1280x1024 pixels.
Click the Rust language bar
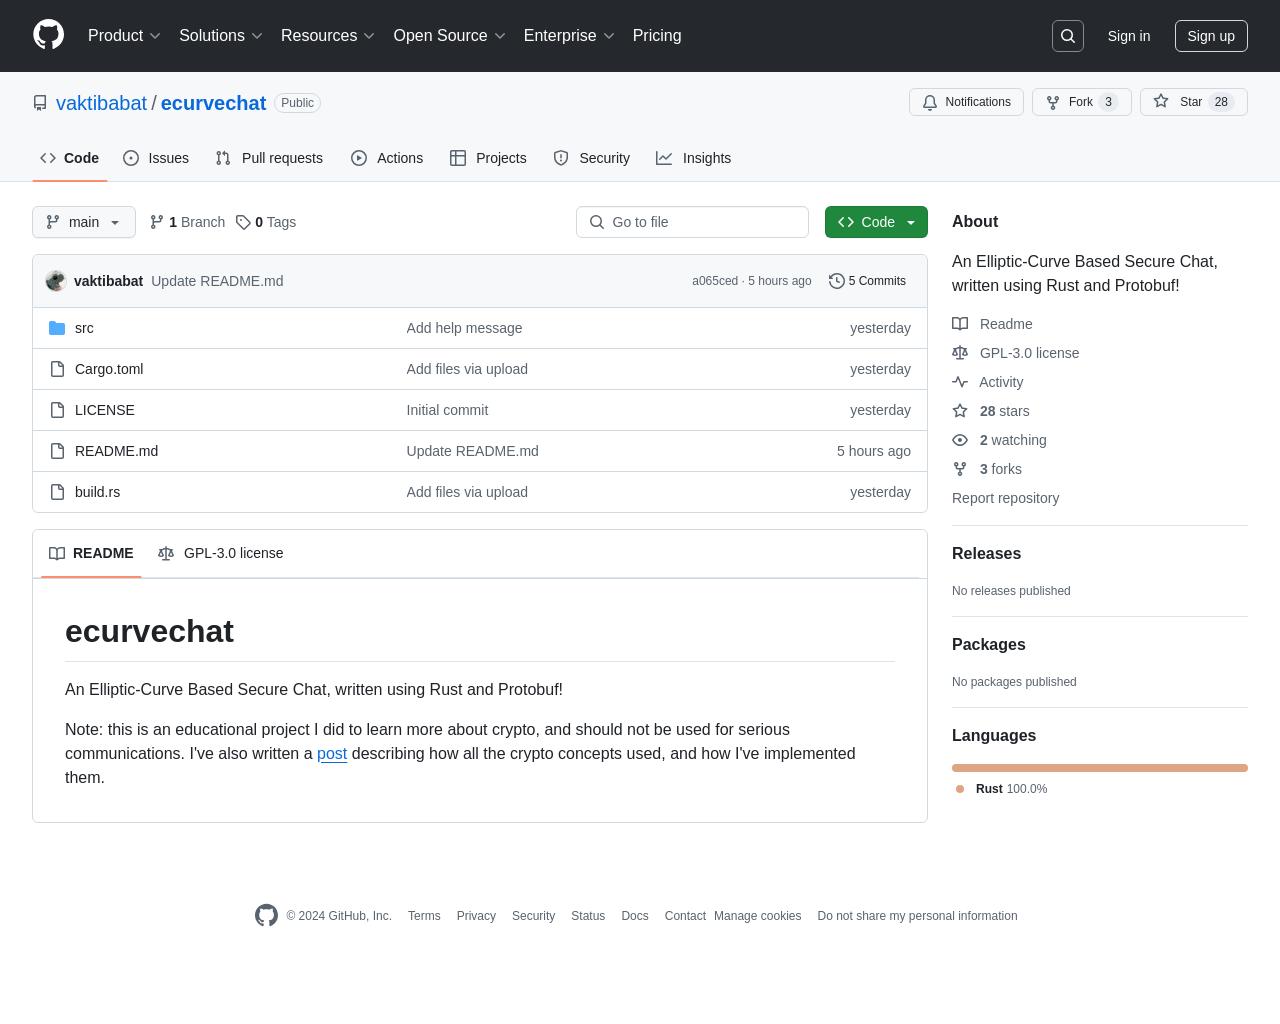1100,768
